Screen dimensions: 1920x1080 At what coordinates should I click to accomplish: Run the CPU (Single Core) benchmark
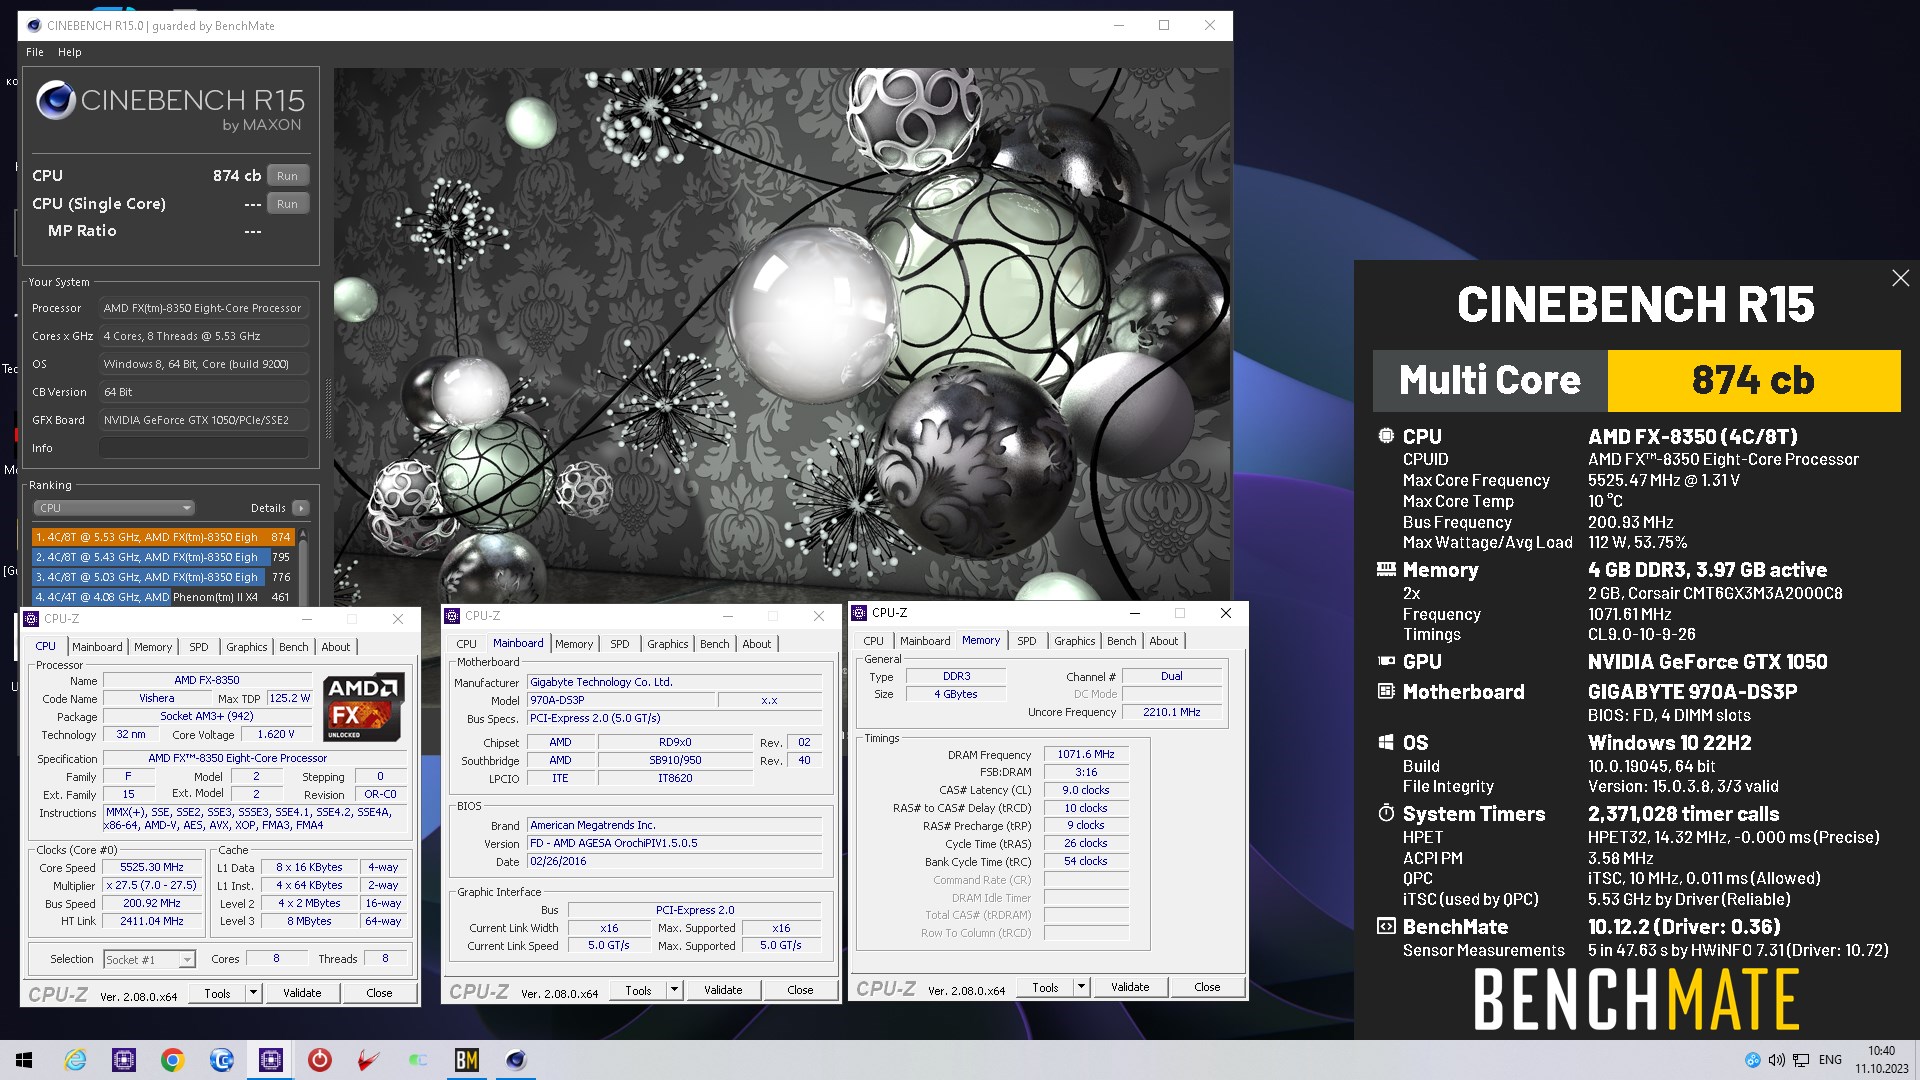pos(287,204)
